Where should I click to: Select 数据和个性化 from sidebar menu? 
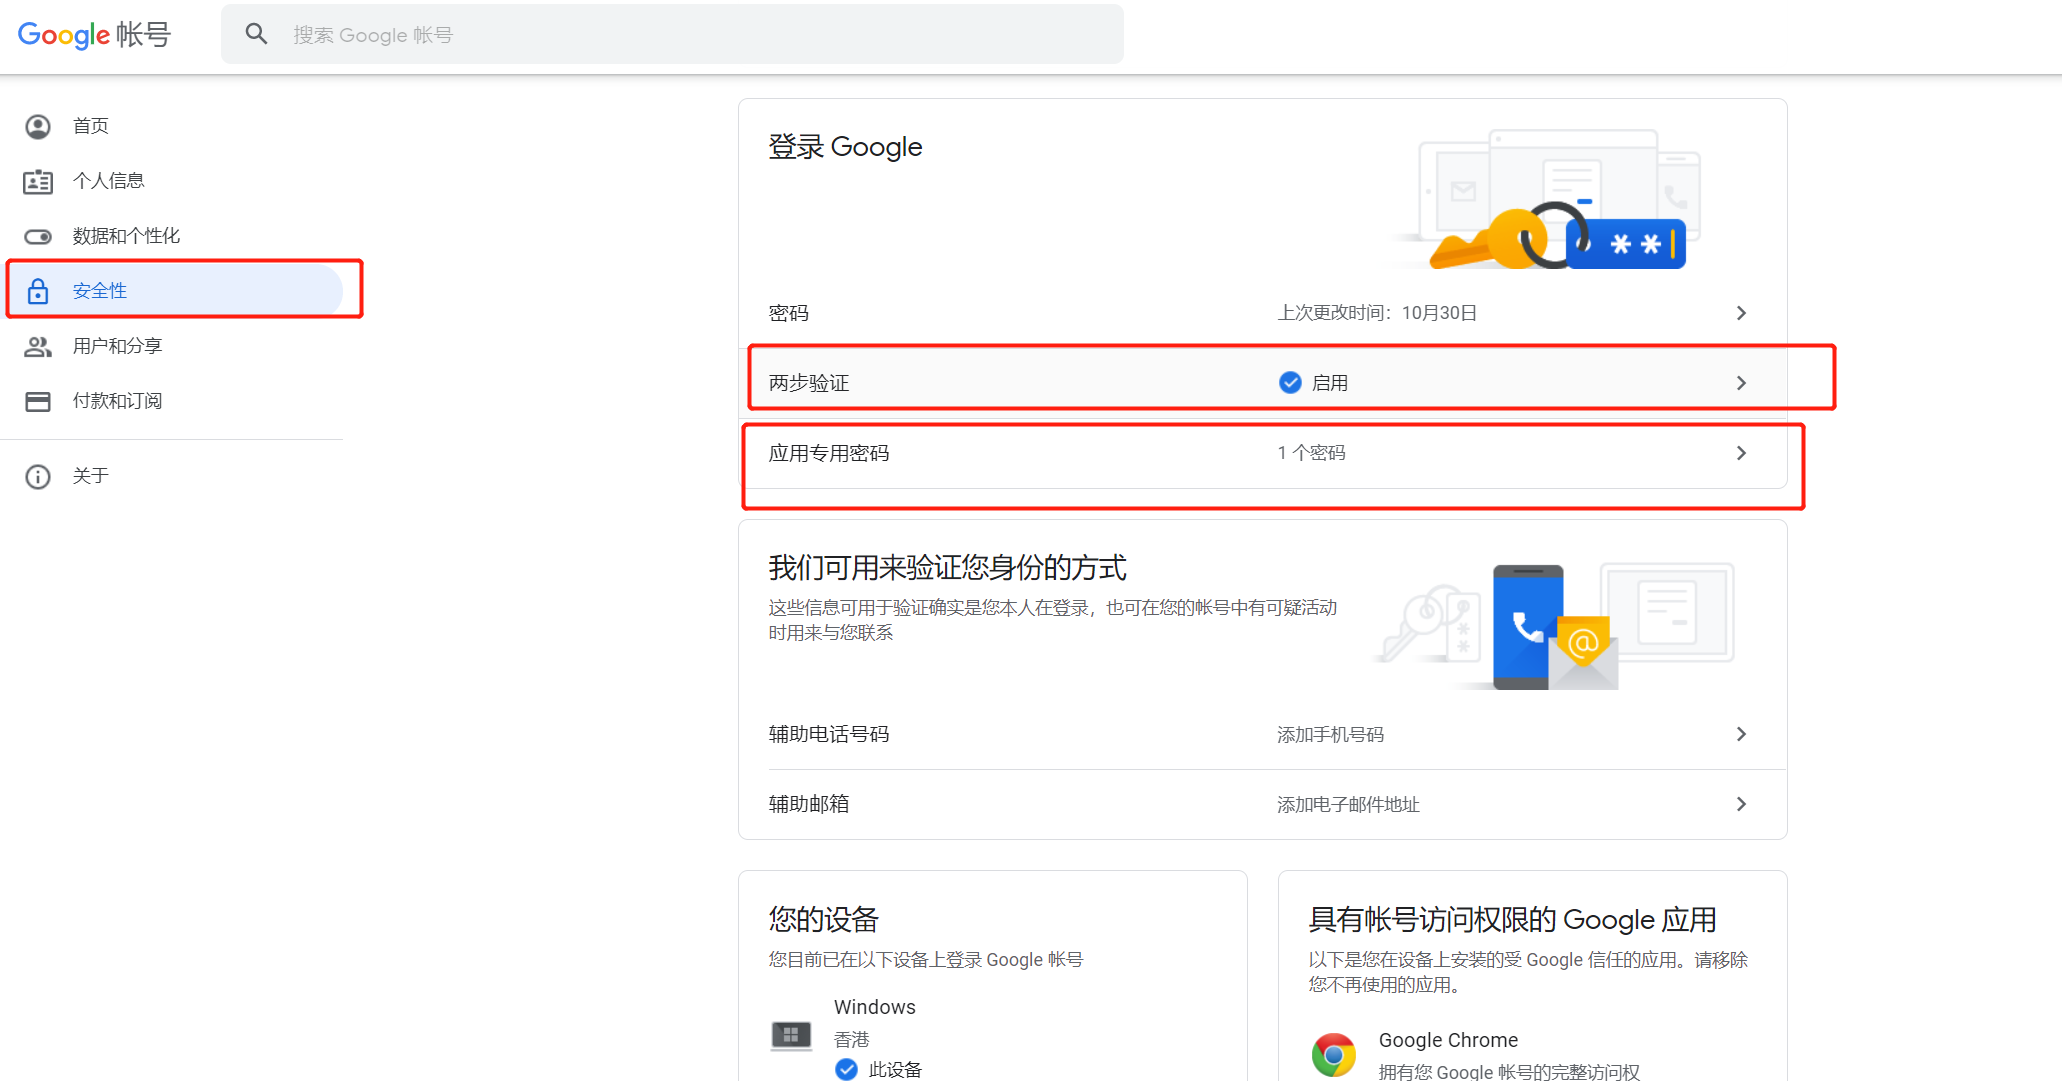coord(126,236)
